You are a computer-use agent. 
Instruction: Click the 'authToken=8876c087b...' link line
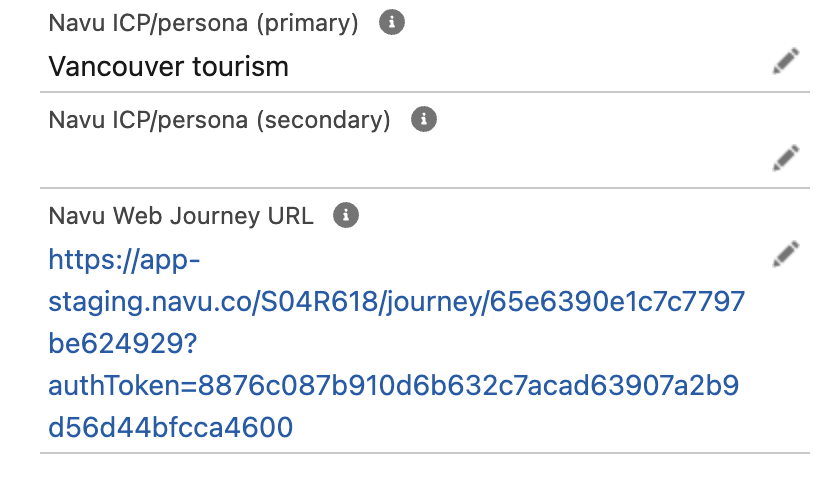393,385
